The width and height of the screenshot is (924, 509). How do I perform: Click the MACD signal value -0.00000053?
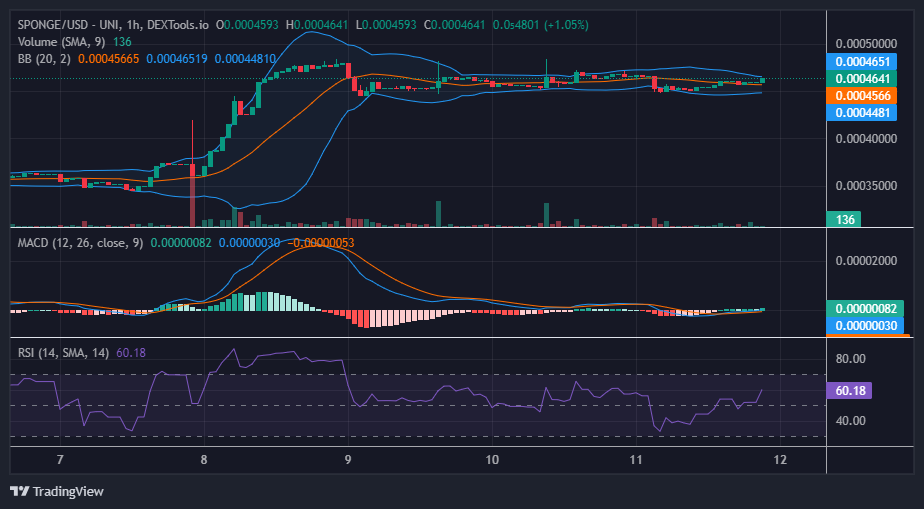coord(321,243)
